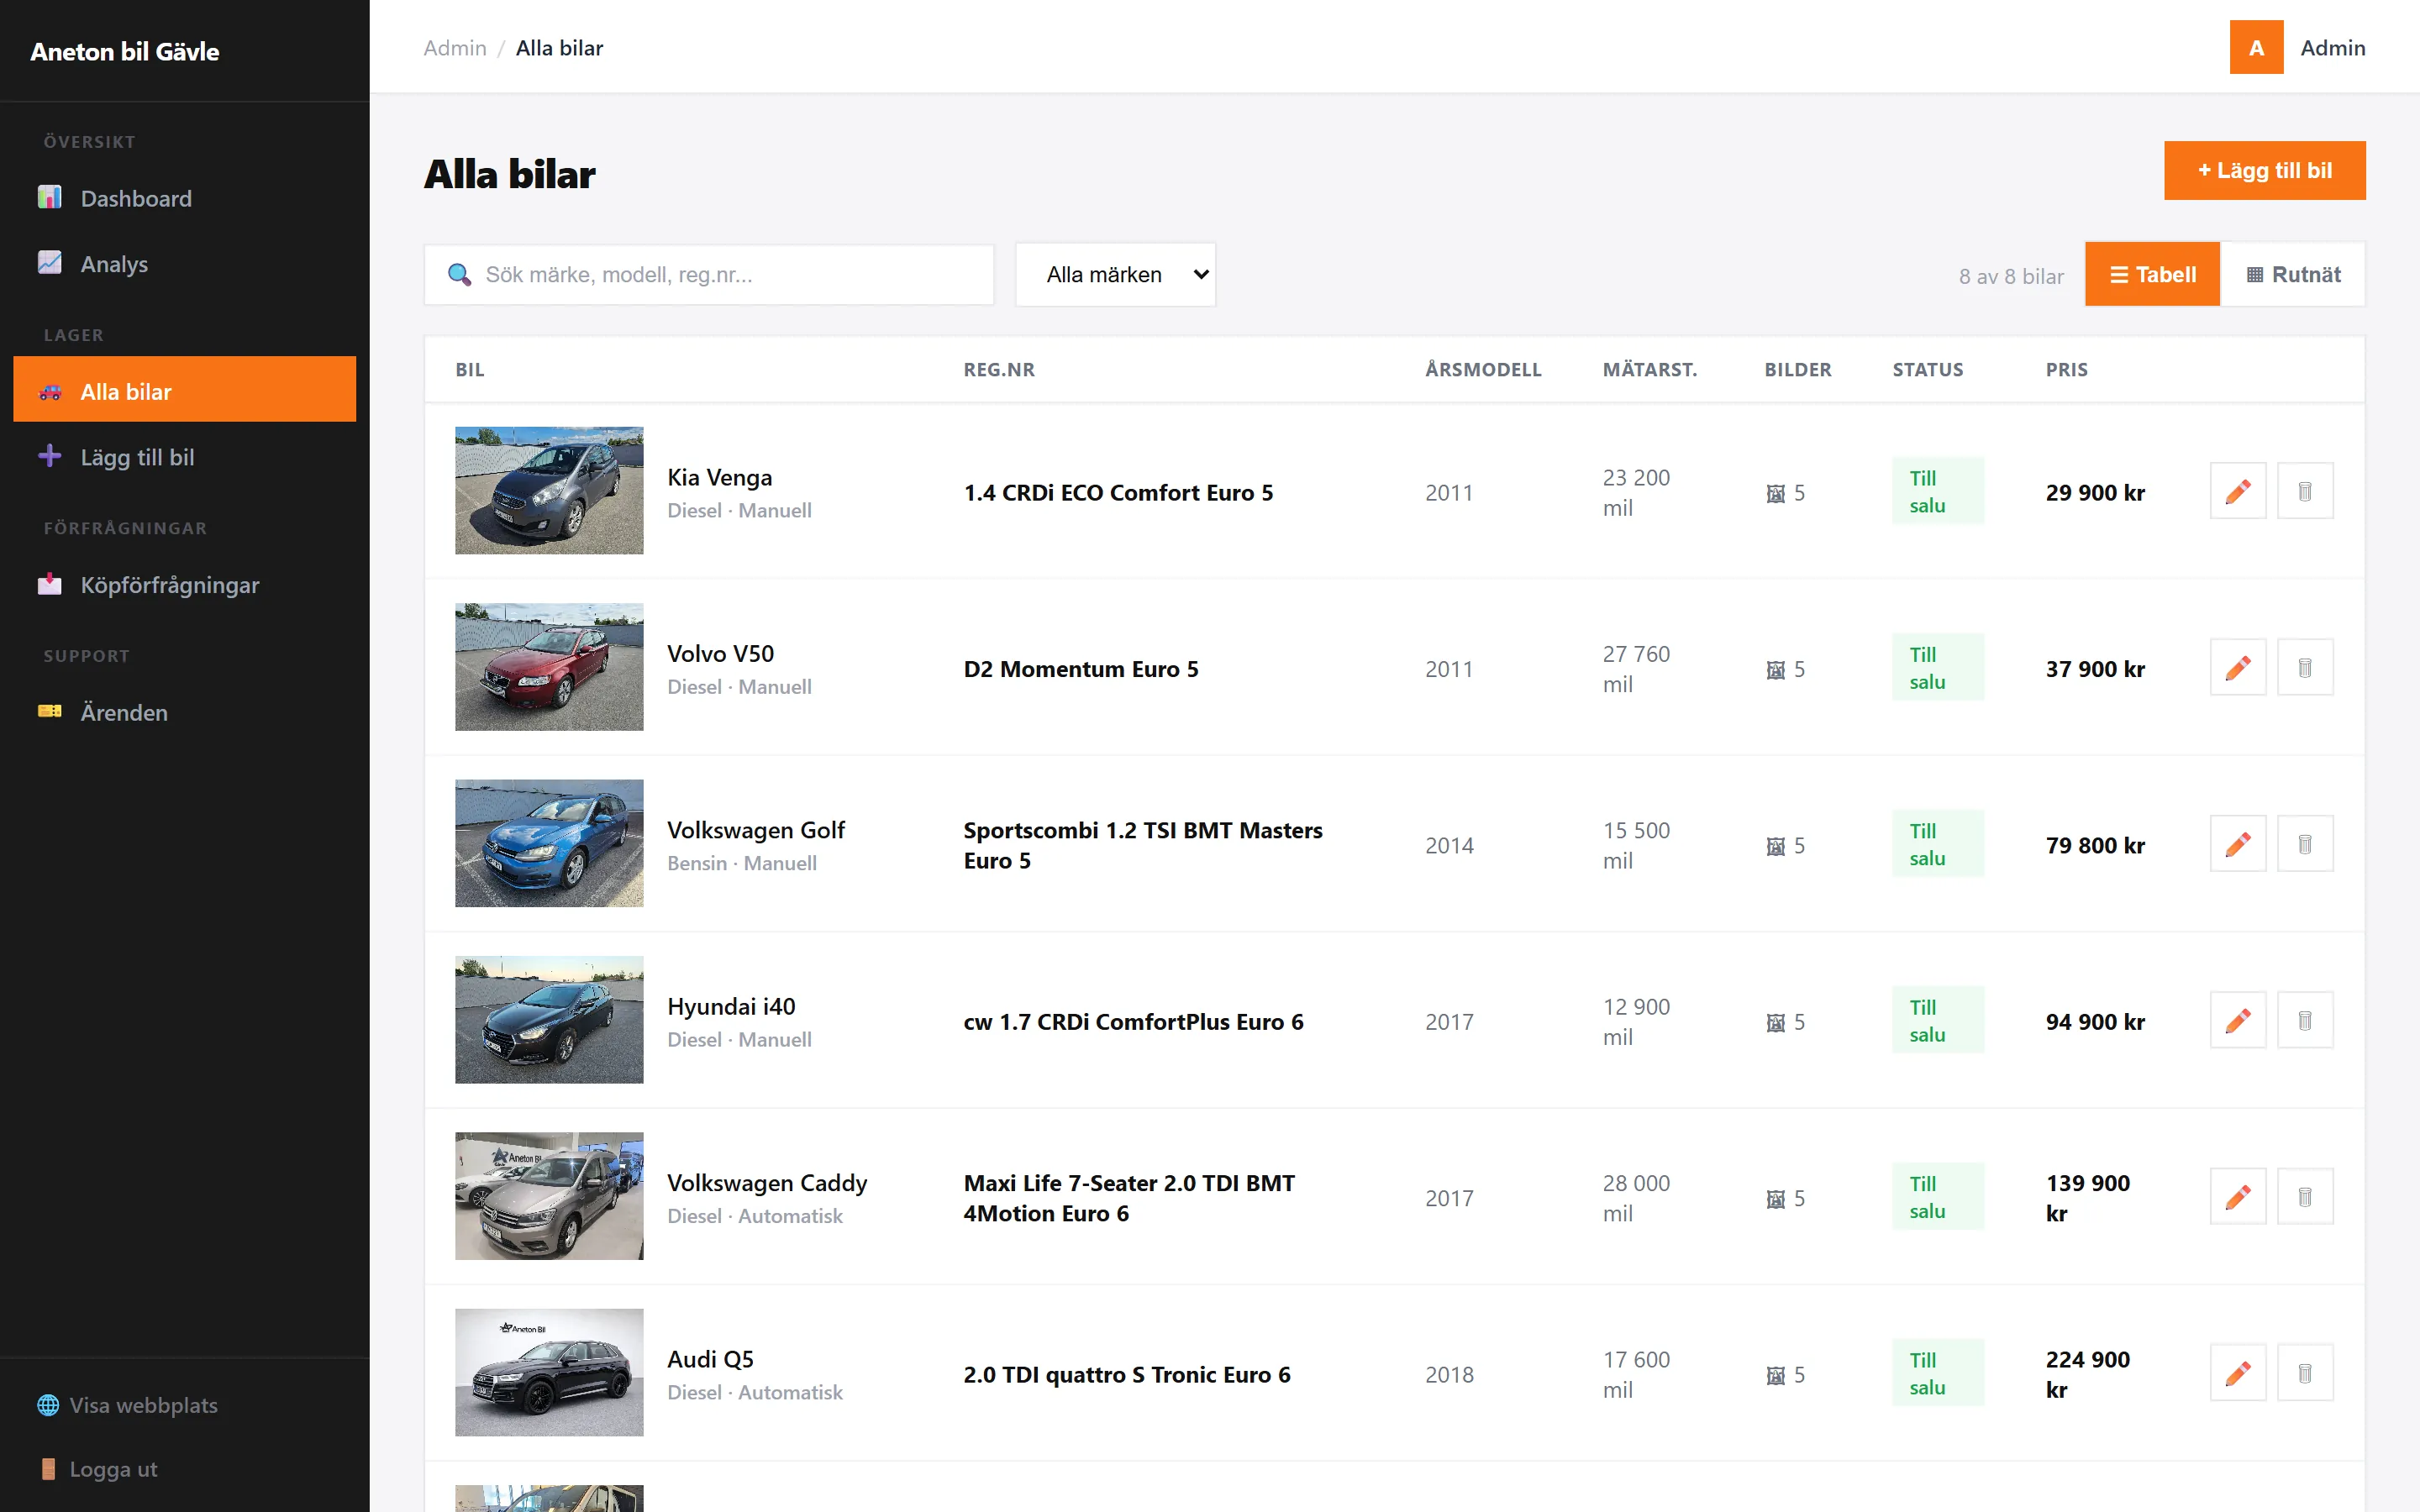Click pencil edit icon for Volkswagen Golf
2420x1512 pixels.
[x=2237, y=844]
